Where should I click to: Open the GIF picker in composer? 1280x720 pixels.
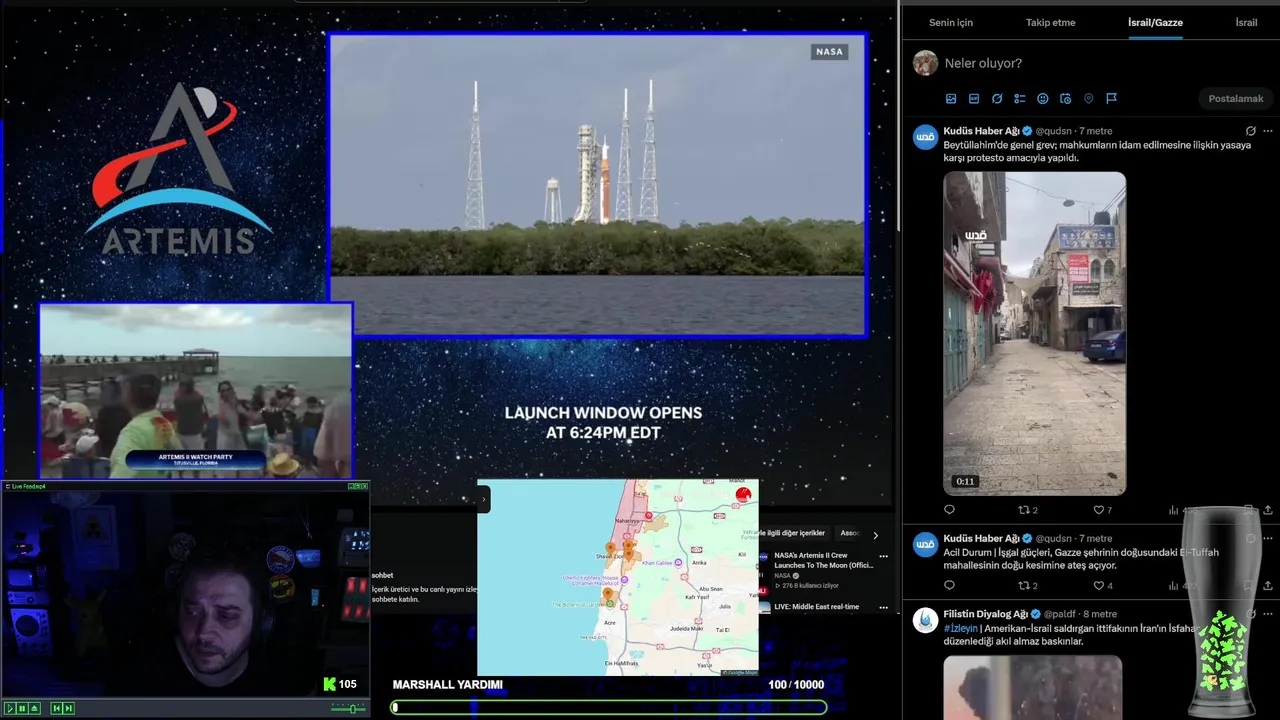click(x=974, y=99)
